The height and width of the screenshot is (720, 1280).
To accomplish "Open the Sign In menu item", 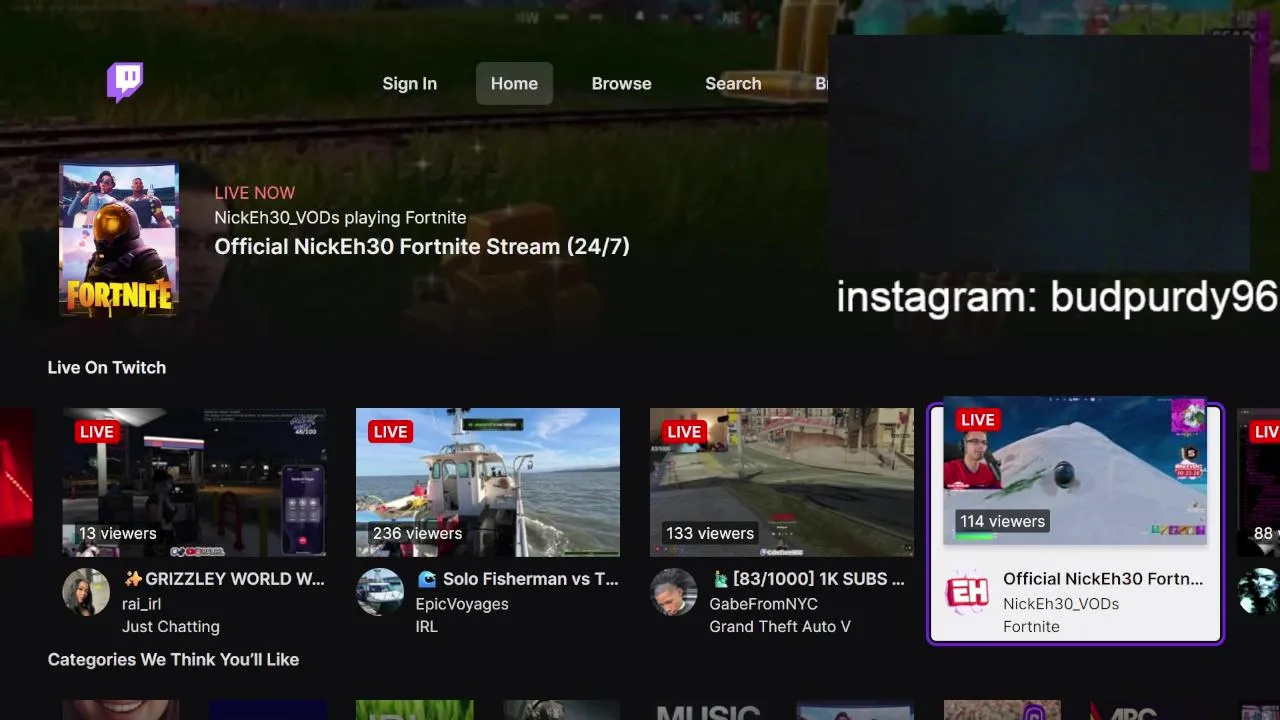I will 409,84.
